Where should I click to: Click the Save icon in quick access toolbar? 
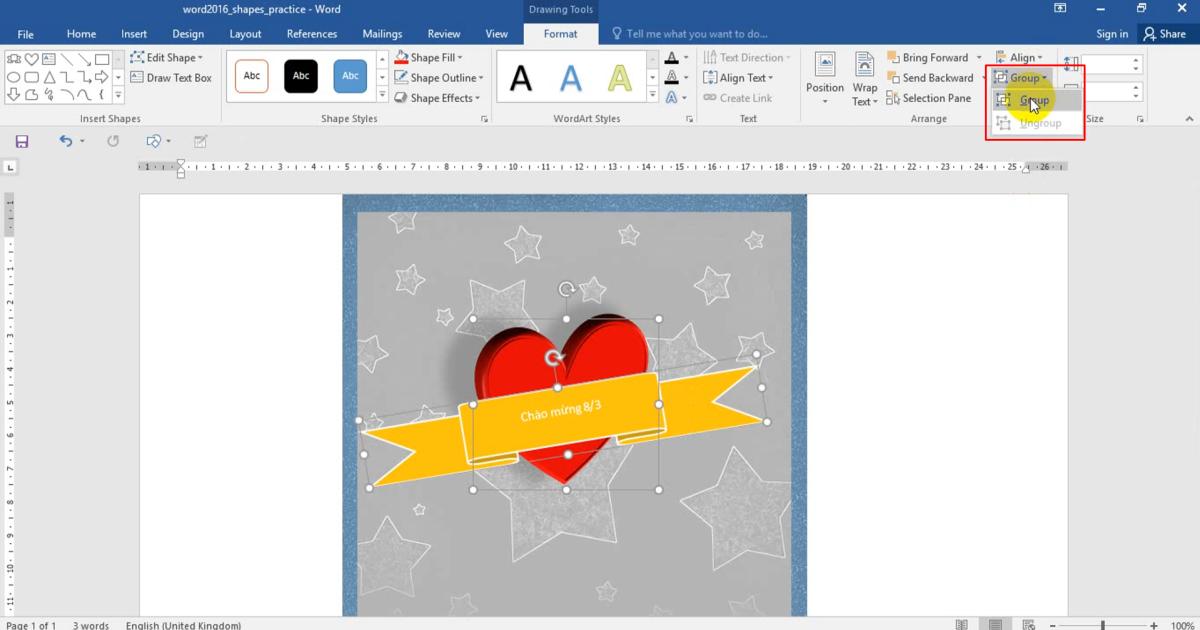pos(22,142)
